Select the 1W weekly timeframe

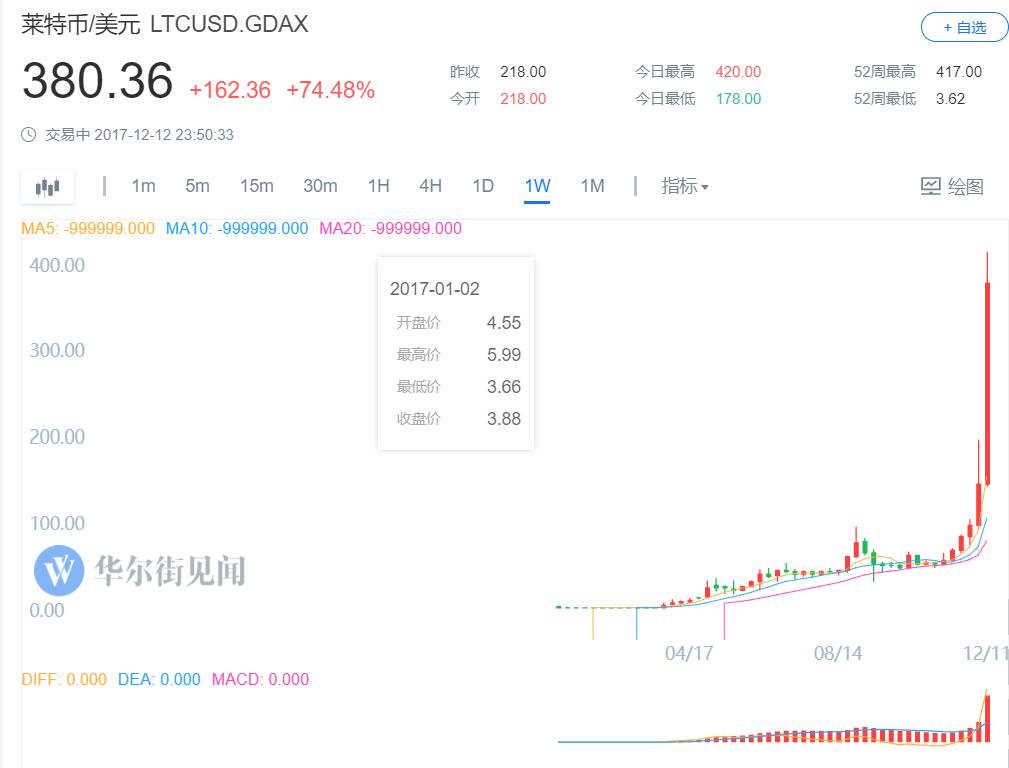click(537, 186)
